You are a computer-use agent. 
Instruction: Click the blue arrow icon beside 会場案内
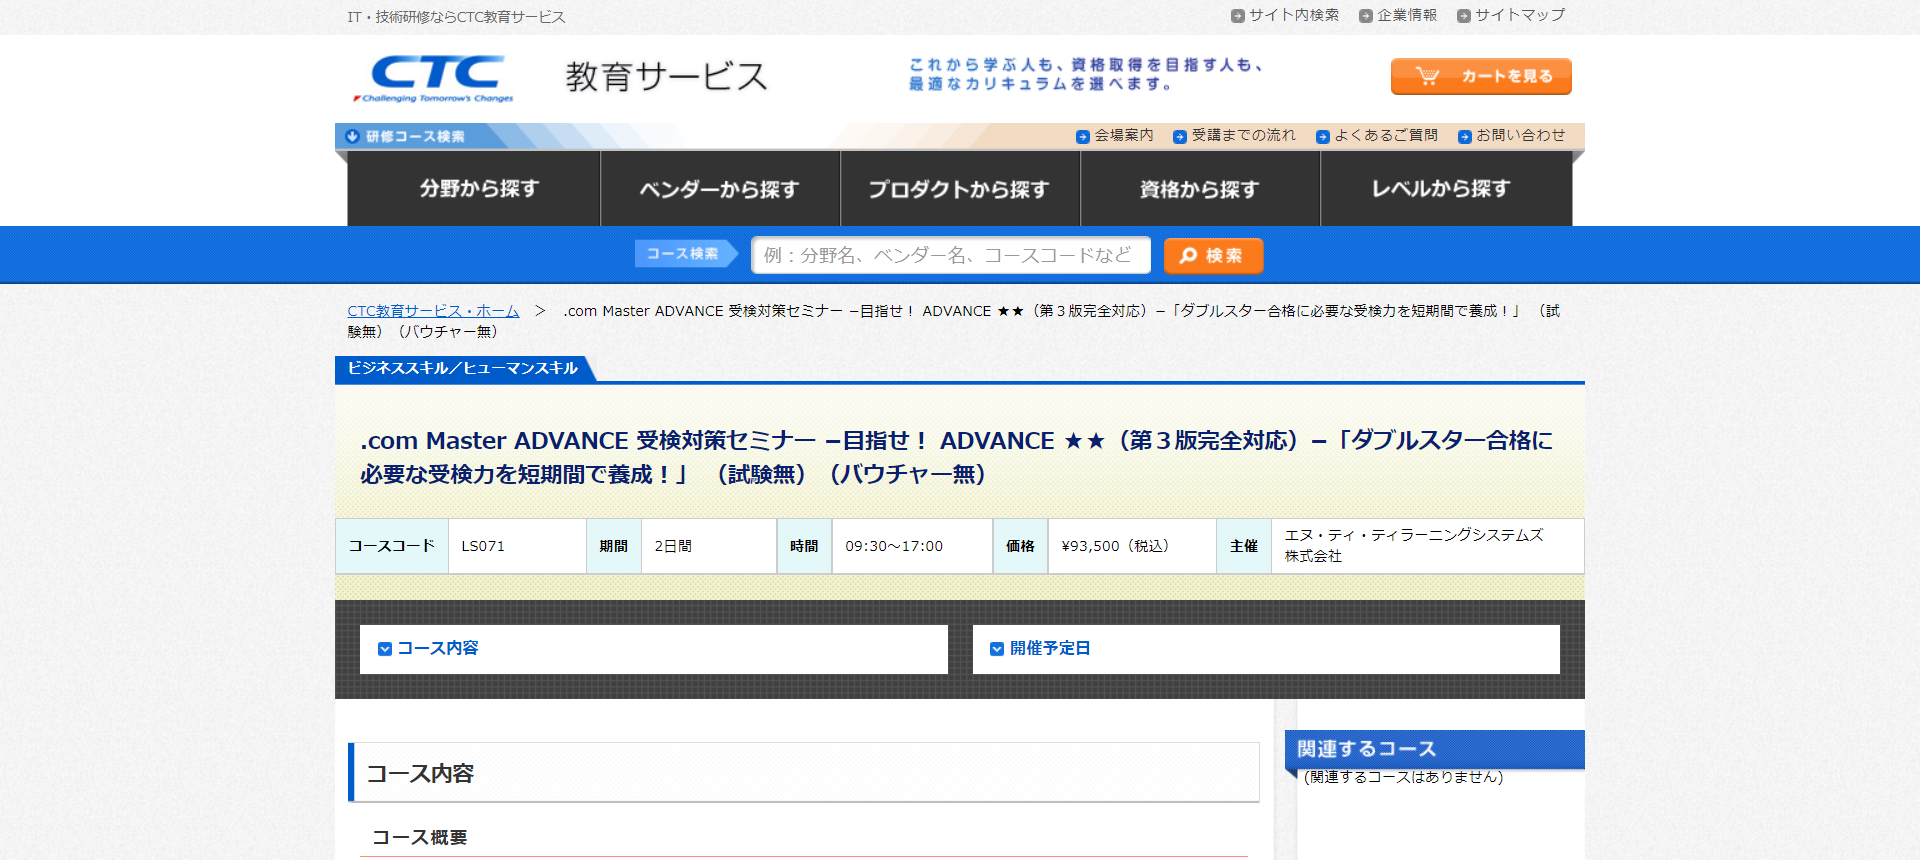click(x=1083, y=137)
